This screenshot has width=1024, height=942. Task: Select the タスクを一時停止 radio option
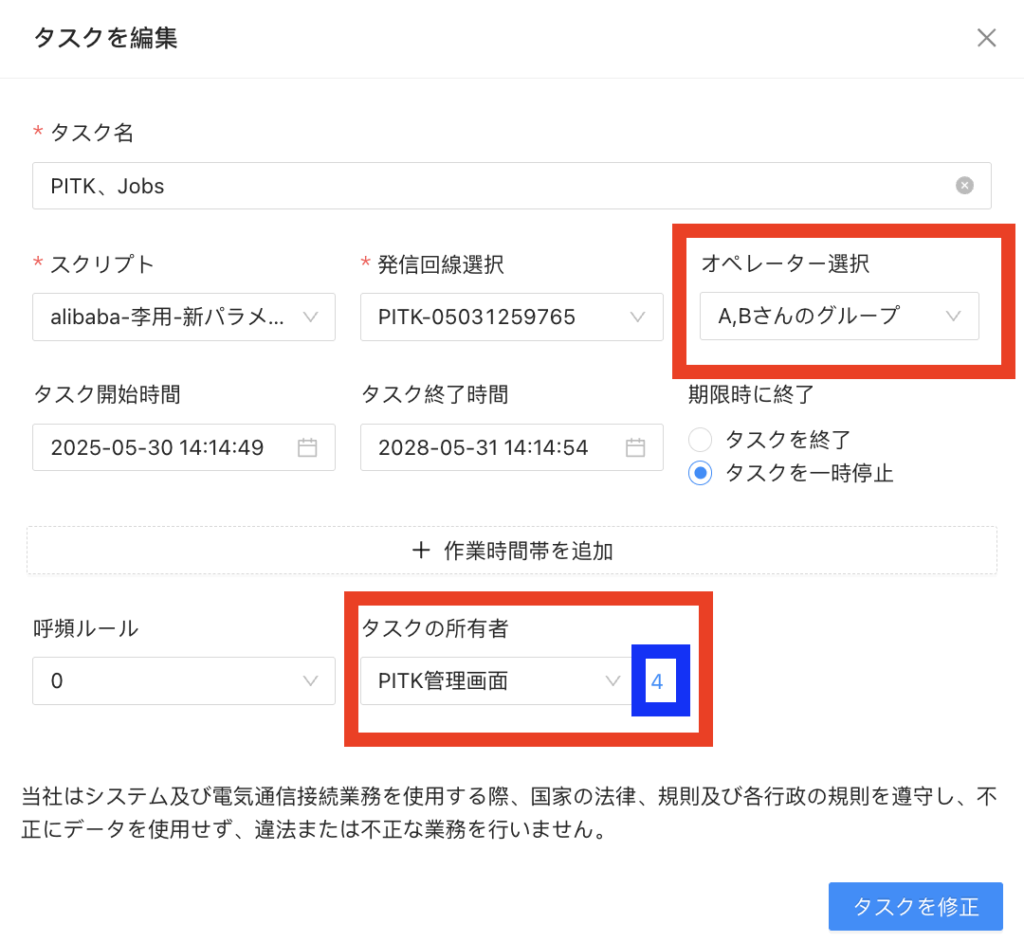click(700, 473)
